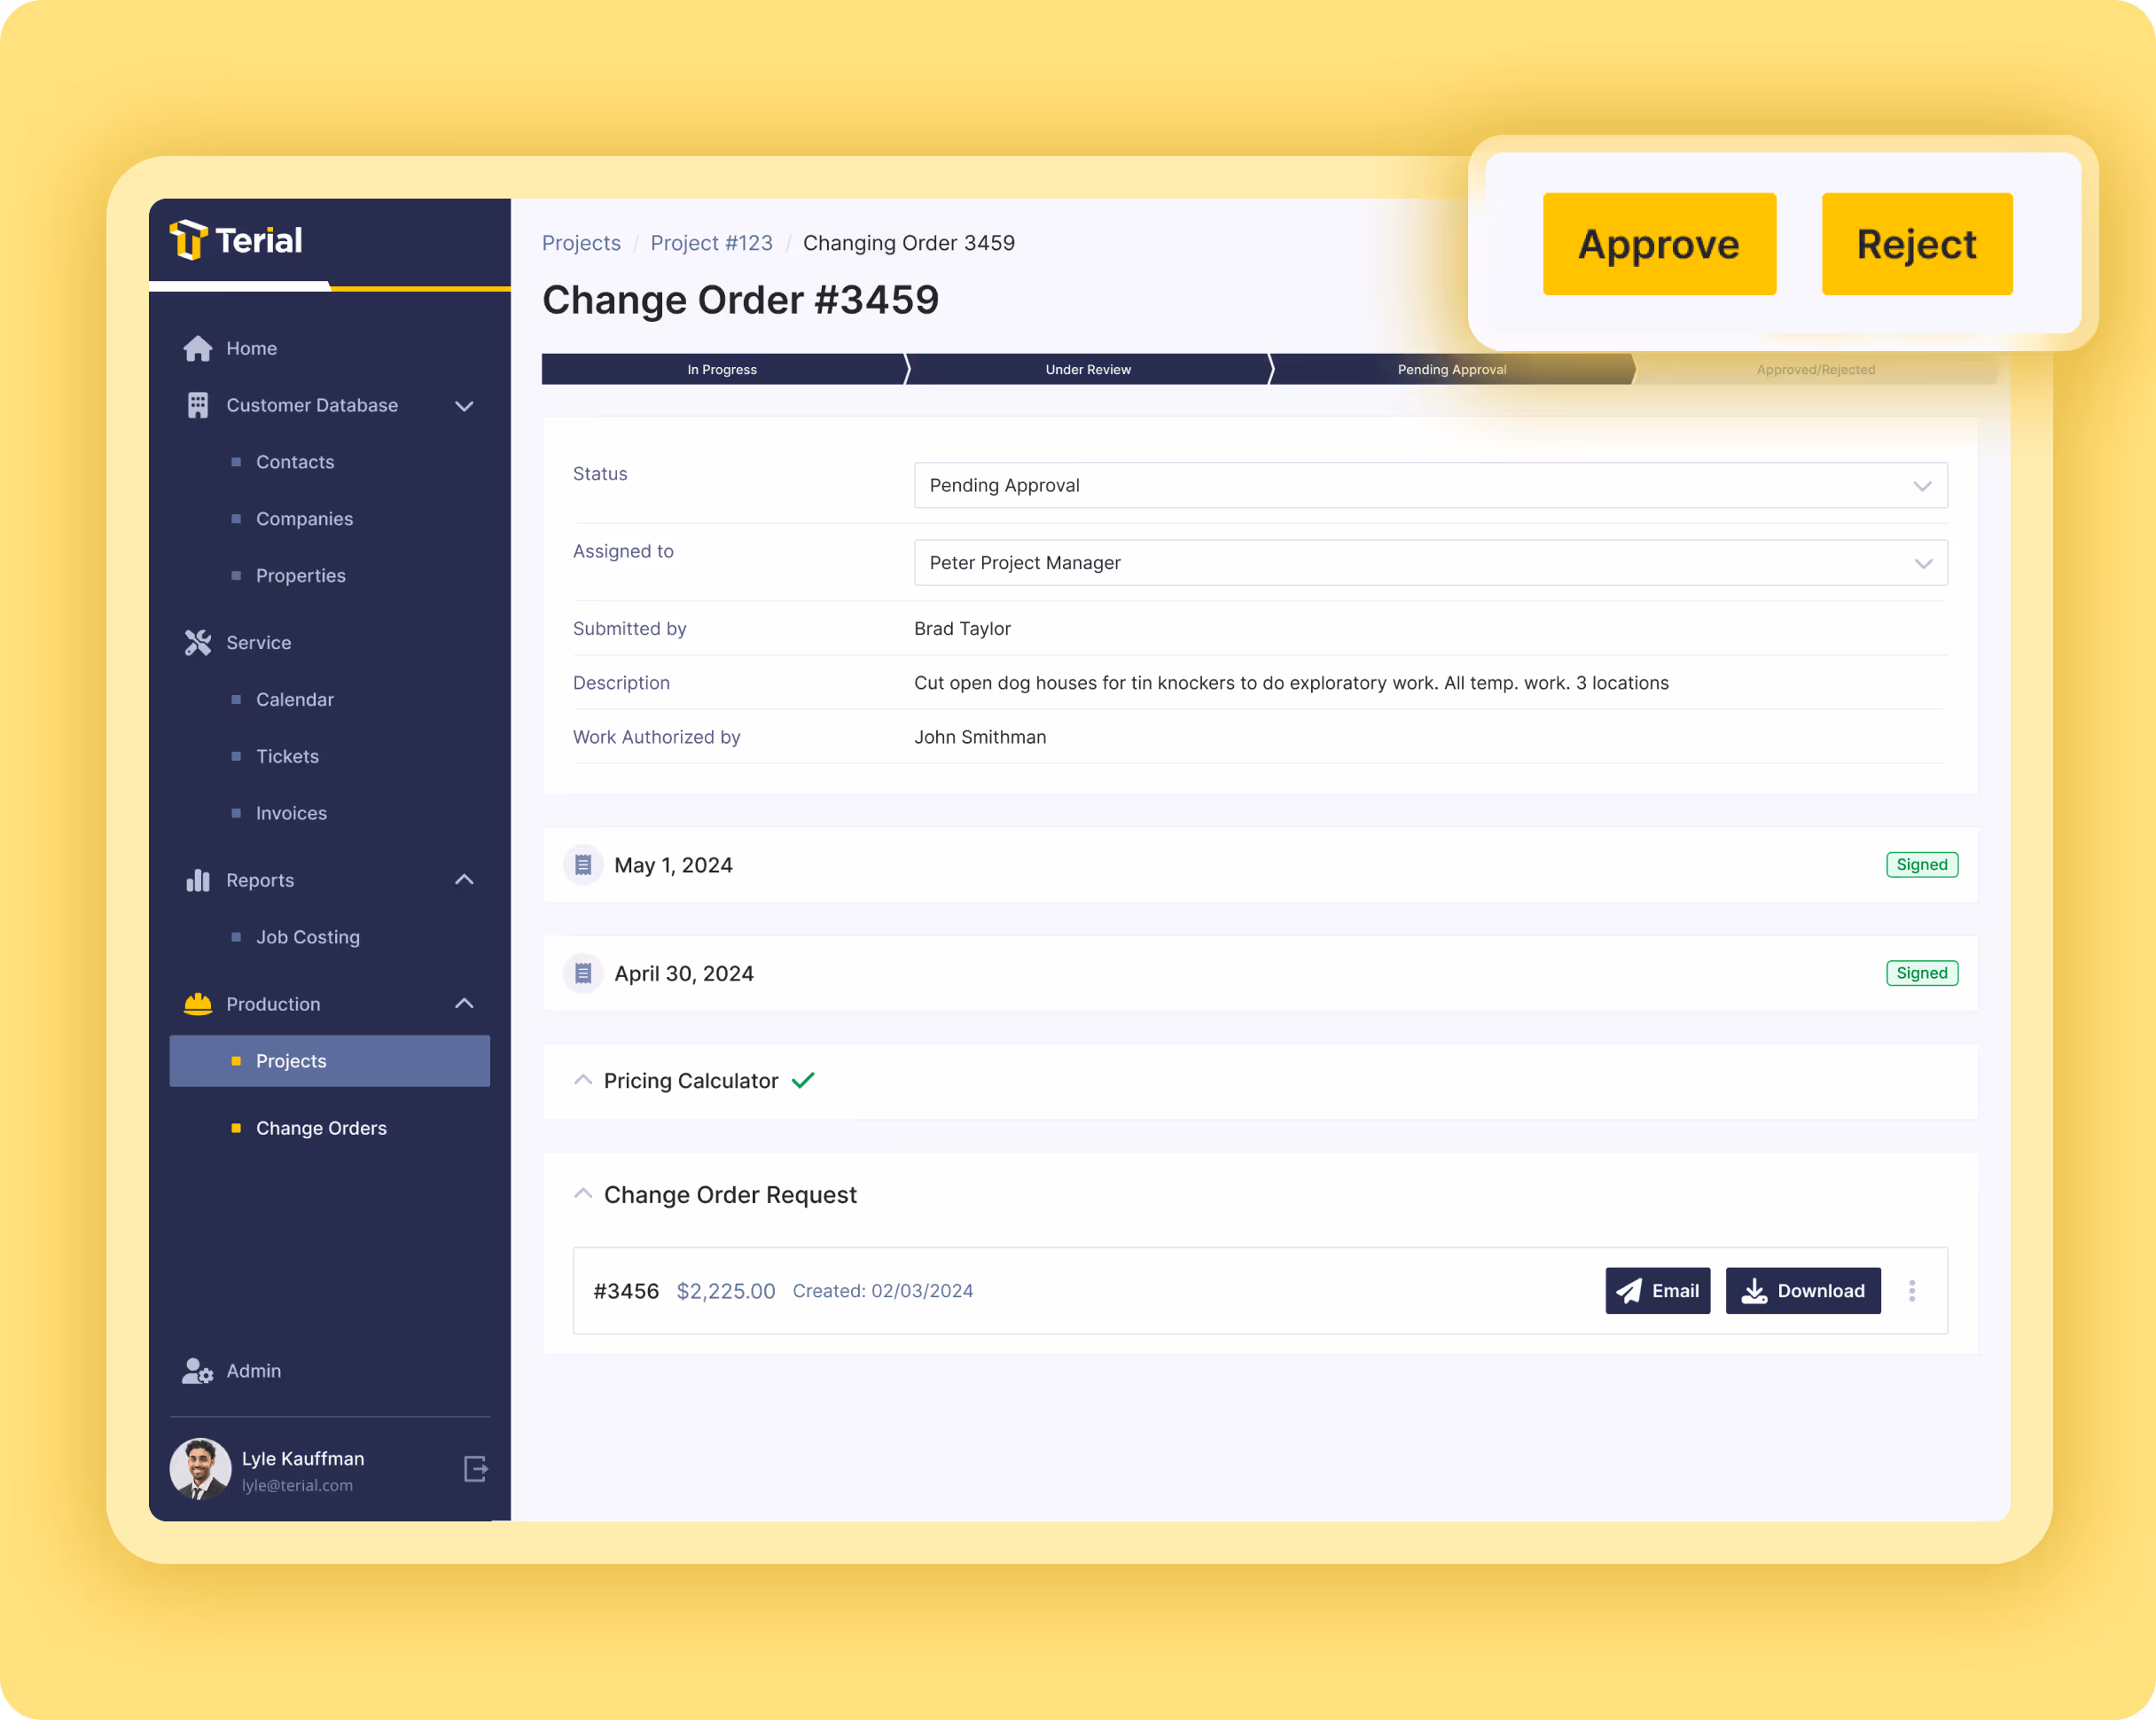
Task: Click the Reports bar chart icon
Action: coord(197,880)
